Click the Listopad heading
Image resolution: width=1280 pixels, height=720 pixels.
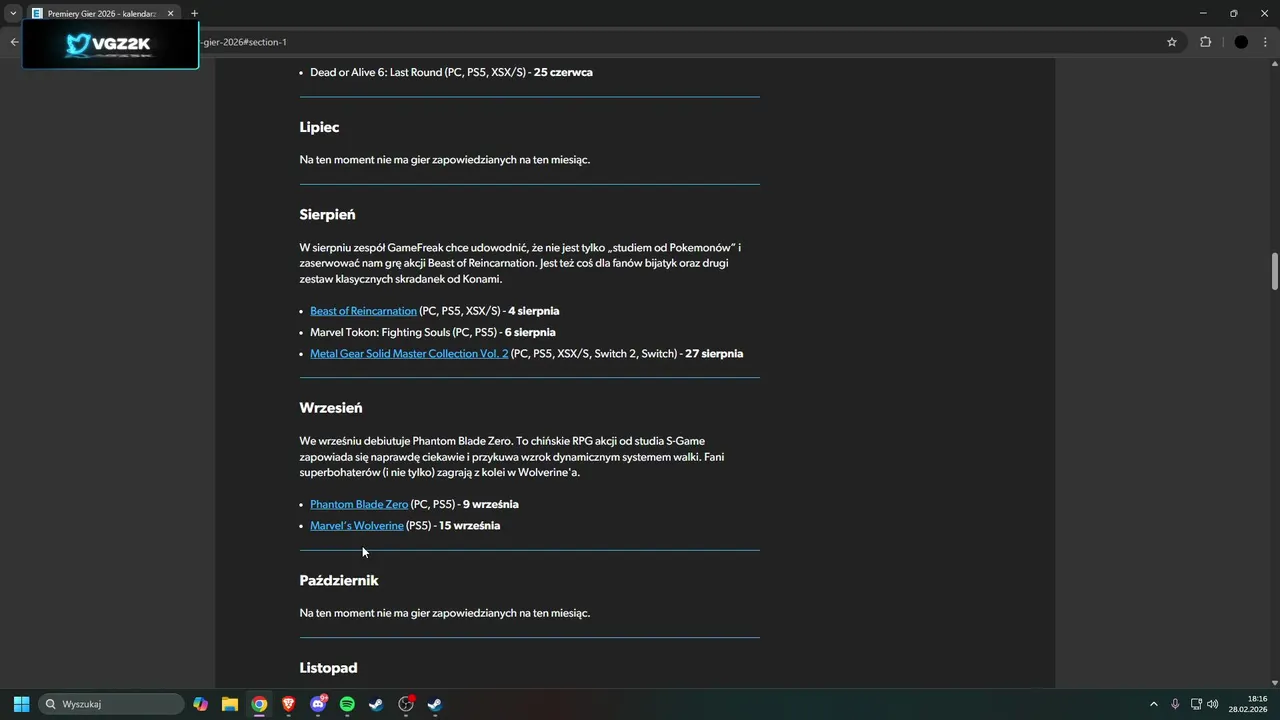pyautogui.click(x=328, y=668)
